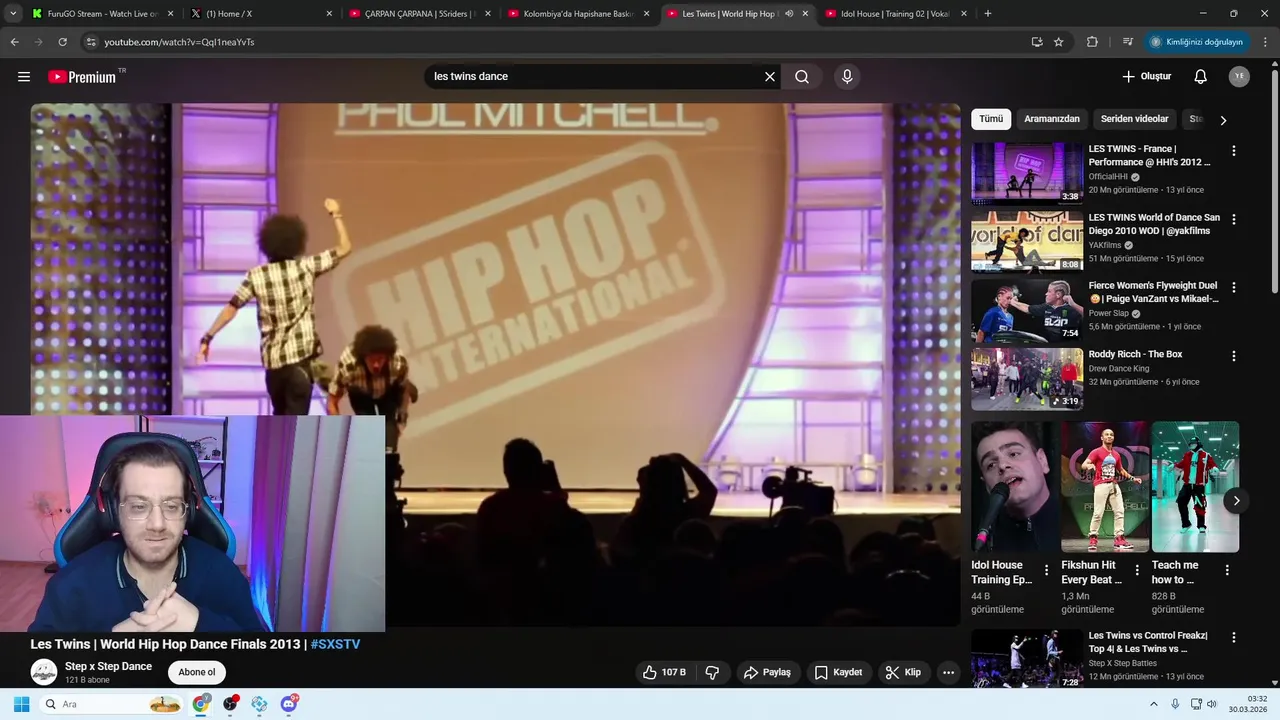The width and height of the screenshot is (1280, 720).
Task: Select the Tümü filter chip
Action: (x=991, y=119)
